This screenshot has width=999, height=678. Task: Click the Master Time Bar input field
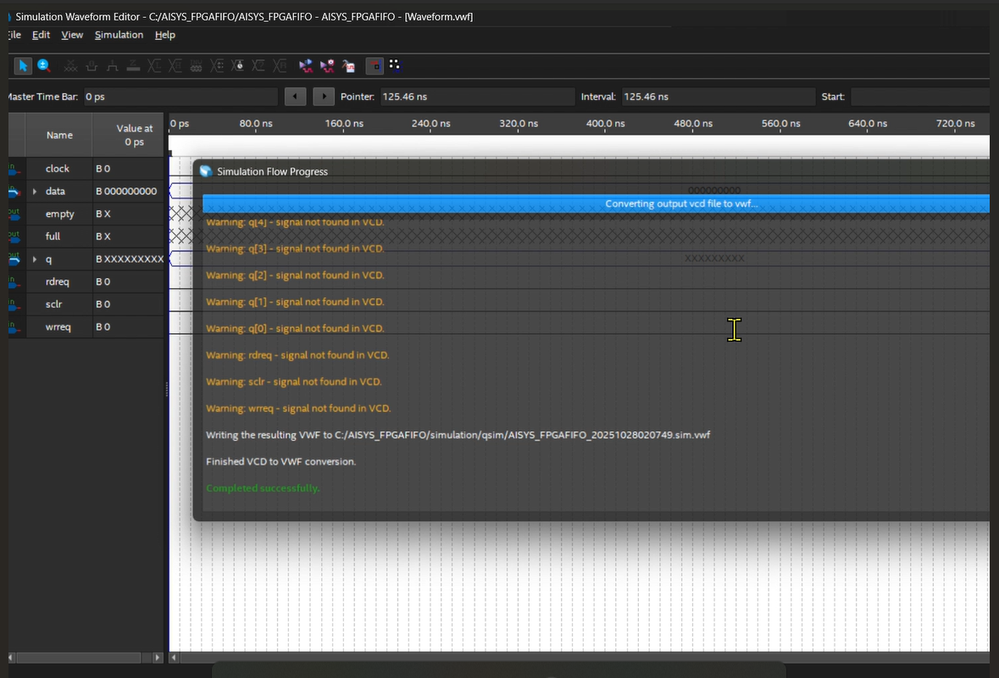point(180,97)
